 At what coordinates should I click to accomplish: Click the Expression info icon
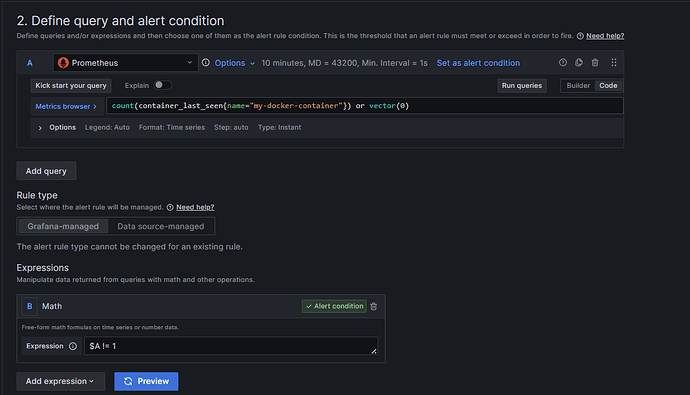(x=73, y=346)
